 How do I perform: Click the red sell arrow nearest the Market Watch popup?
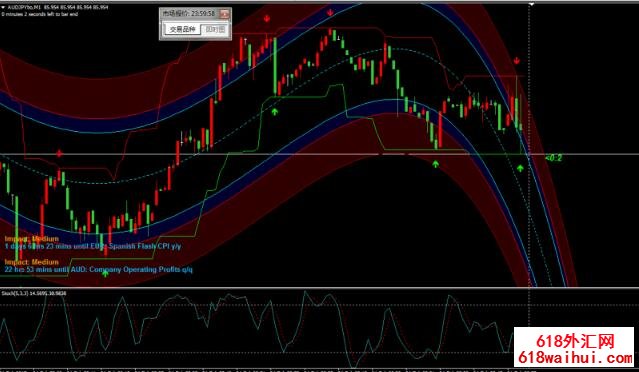point(267,19)
